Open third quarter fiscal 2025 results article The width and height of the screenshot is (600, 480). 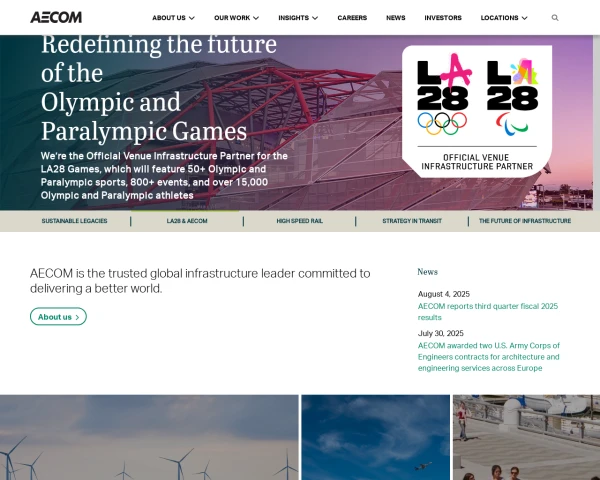pyautogui.click(x=488, y=312)
